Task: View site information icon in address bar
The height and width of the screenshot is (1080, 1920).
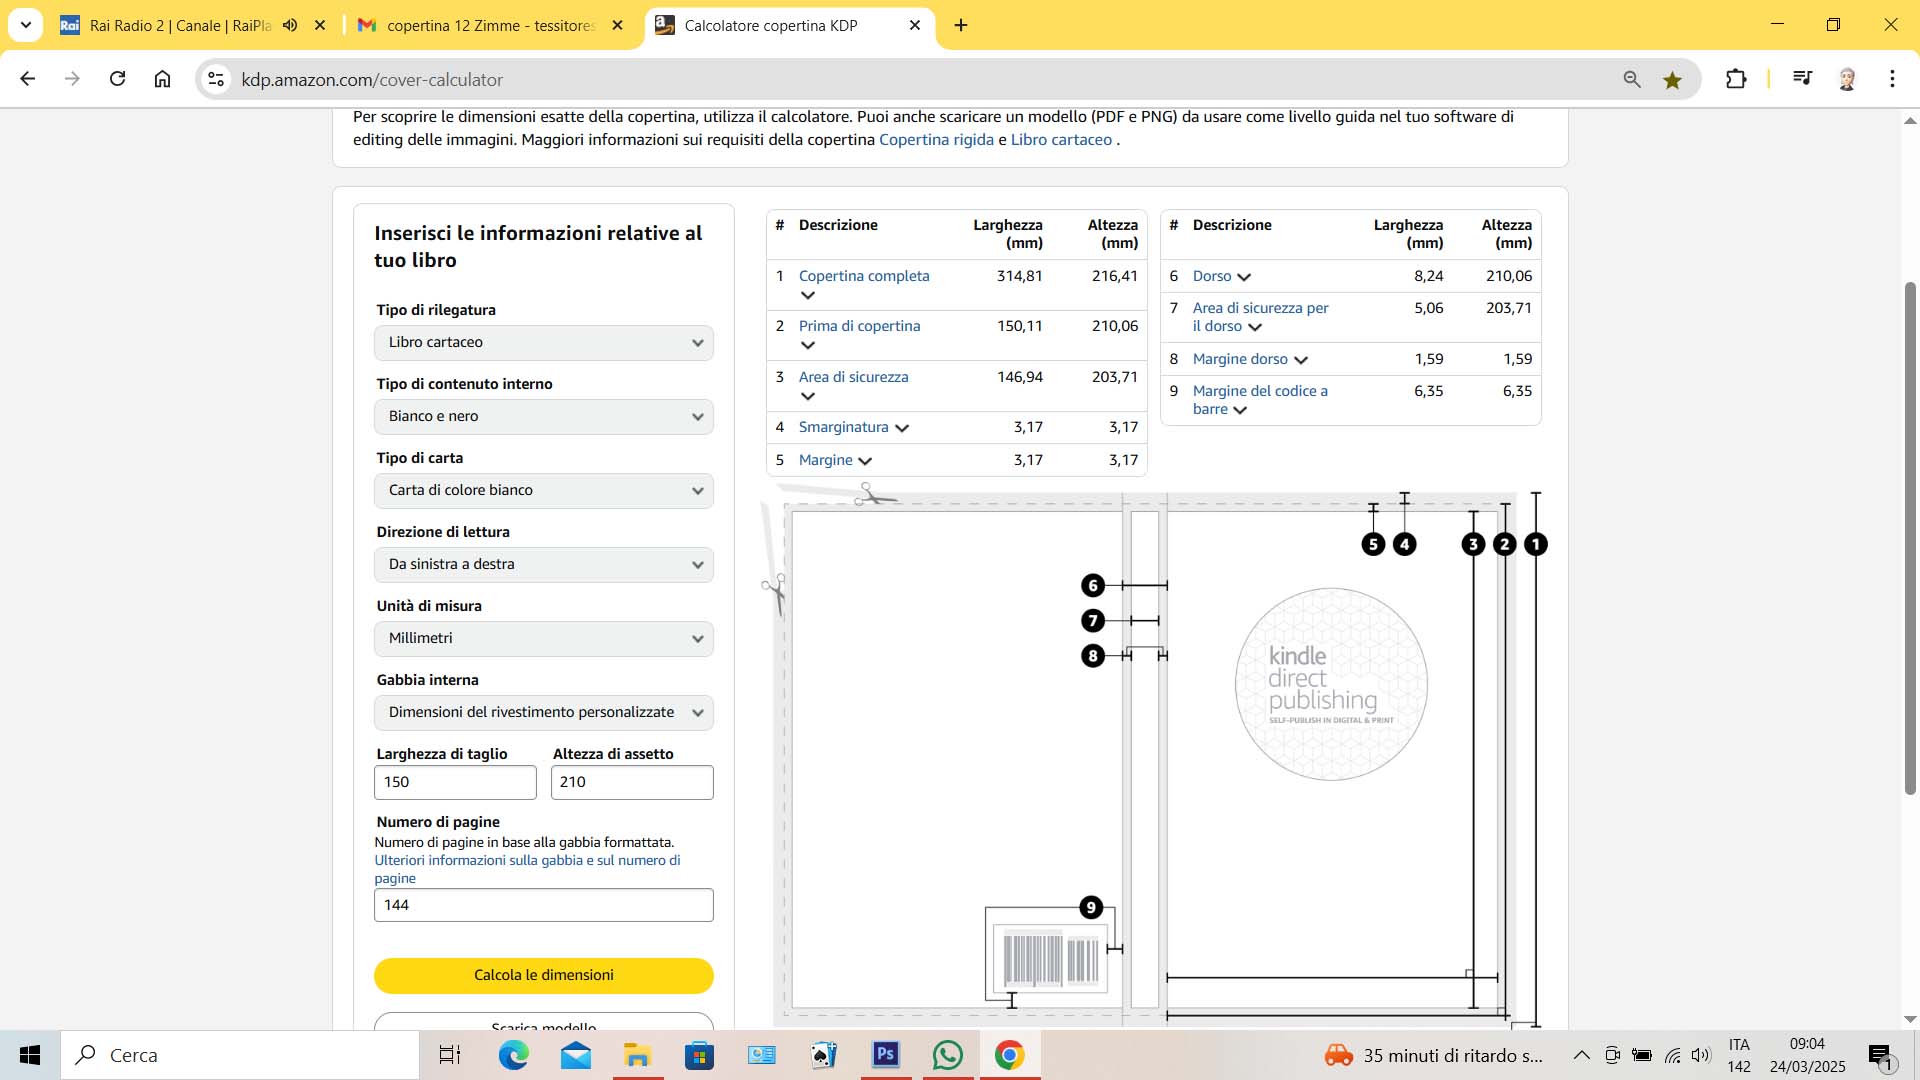Action: pos(215,79)
